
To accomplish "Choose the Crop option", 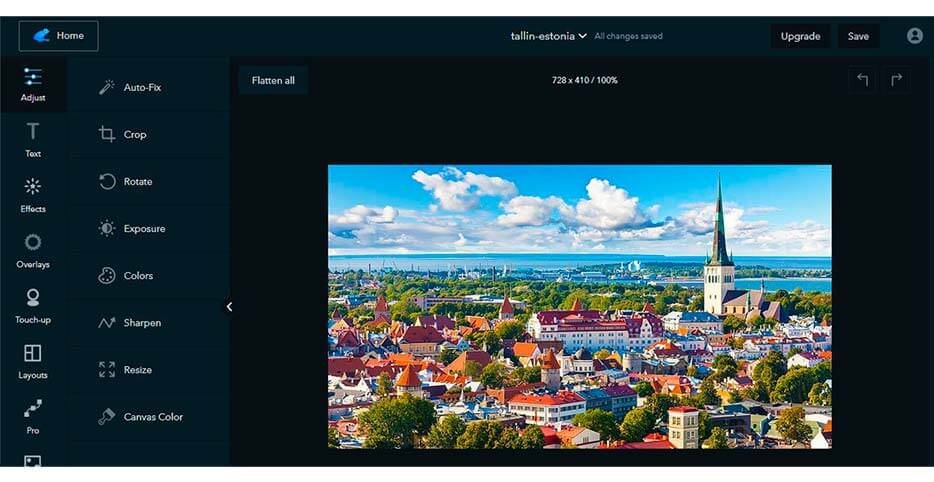I will (x=134, y=135).
